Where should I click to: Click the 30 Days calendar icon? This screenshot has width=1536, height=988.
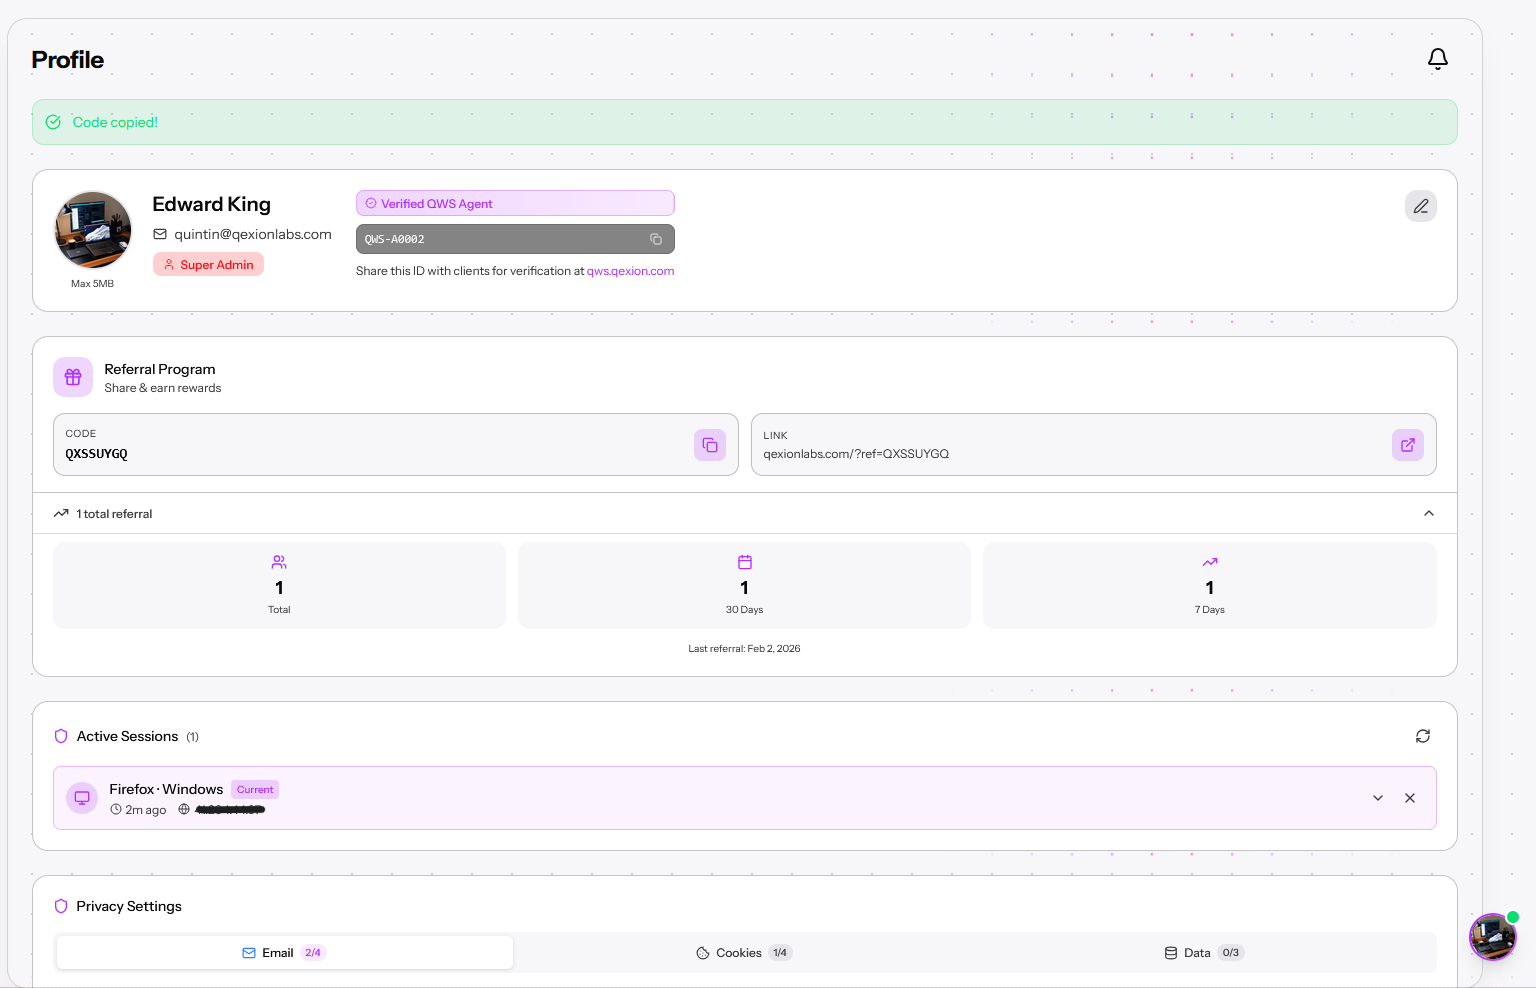pos(744,562)
